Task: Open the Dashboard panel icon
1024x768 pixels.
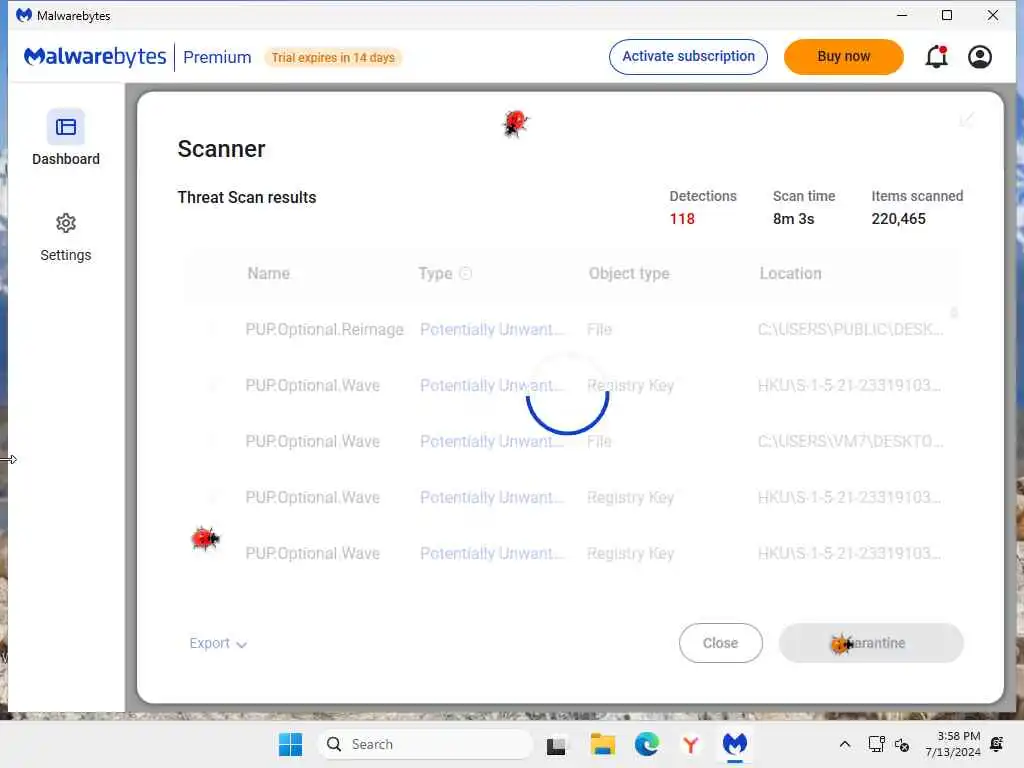Action: point(65,127)
